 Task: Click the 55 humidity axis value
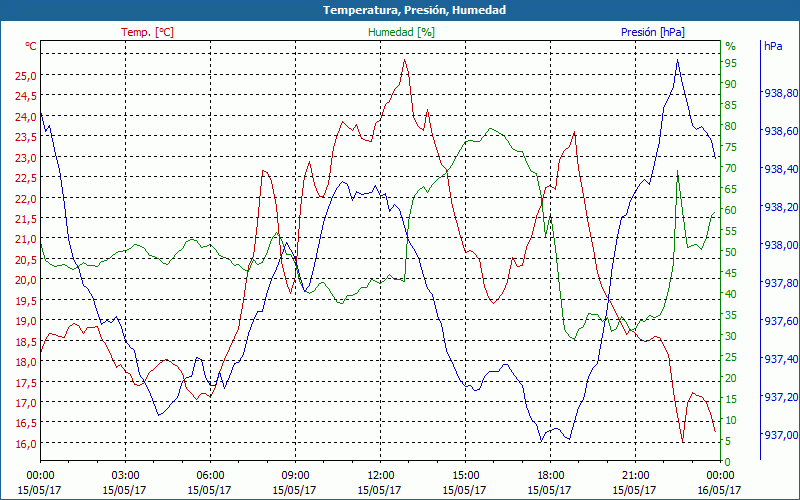tap(731, 231)
